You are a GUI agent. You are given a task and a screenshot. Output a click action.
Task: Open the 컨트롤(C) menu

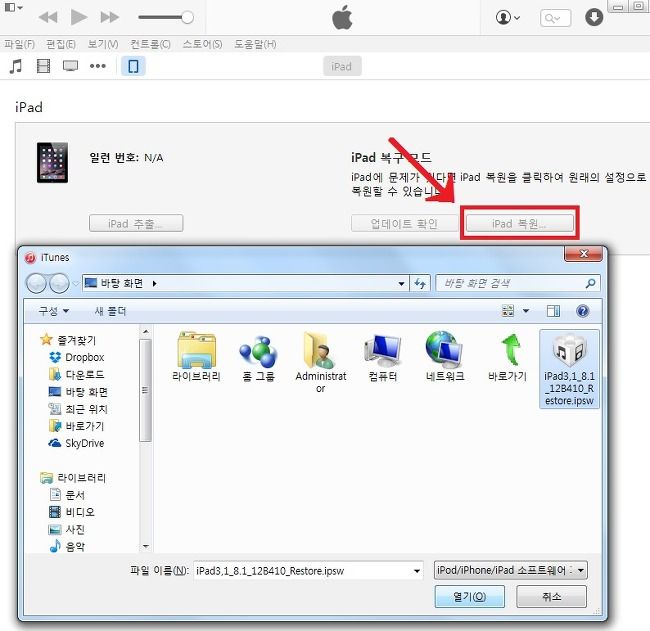point(150,44)
